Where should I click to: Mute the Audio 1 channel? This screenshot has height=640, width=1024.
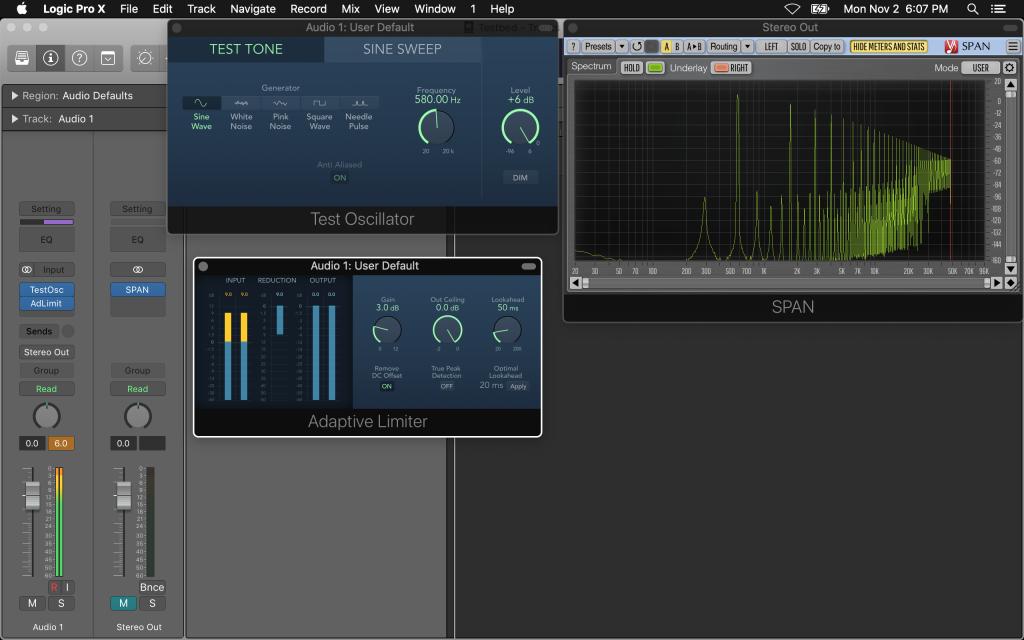pos(32,603)
